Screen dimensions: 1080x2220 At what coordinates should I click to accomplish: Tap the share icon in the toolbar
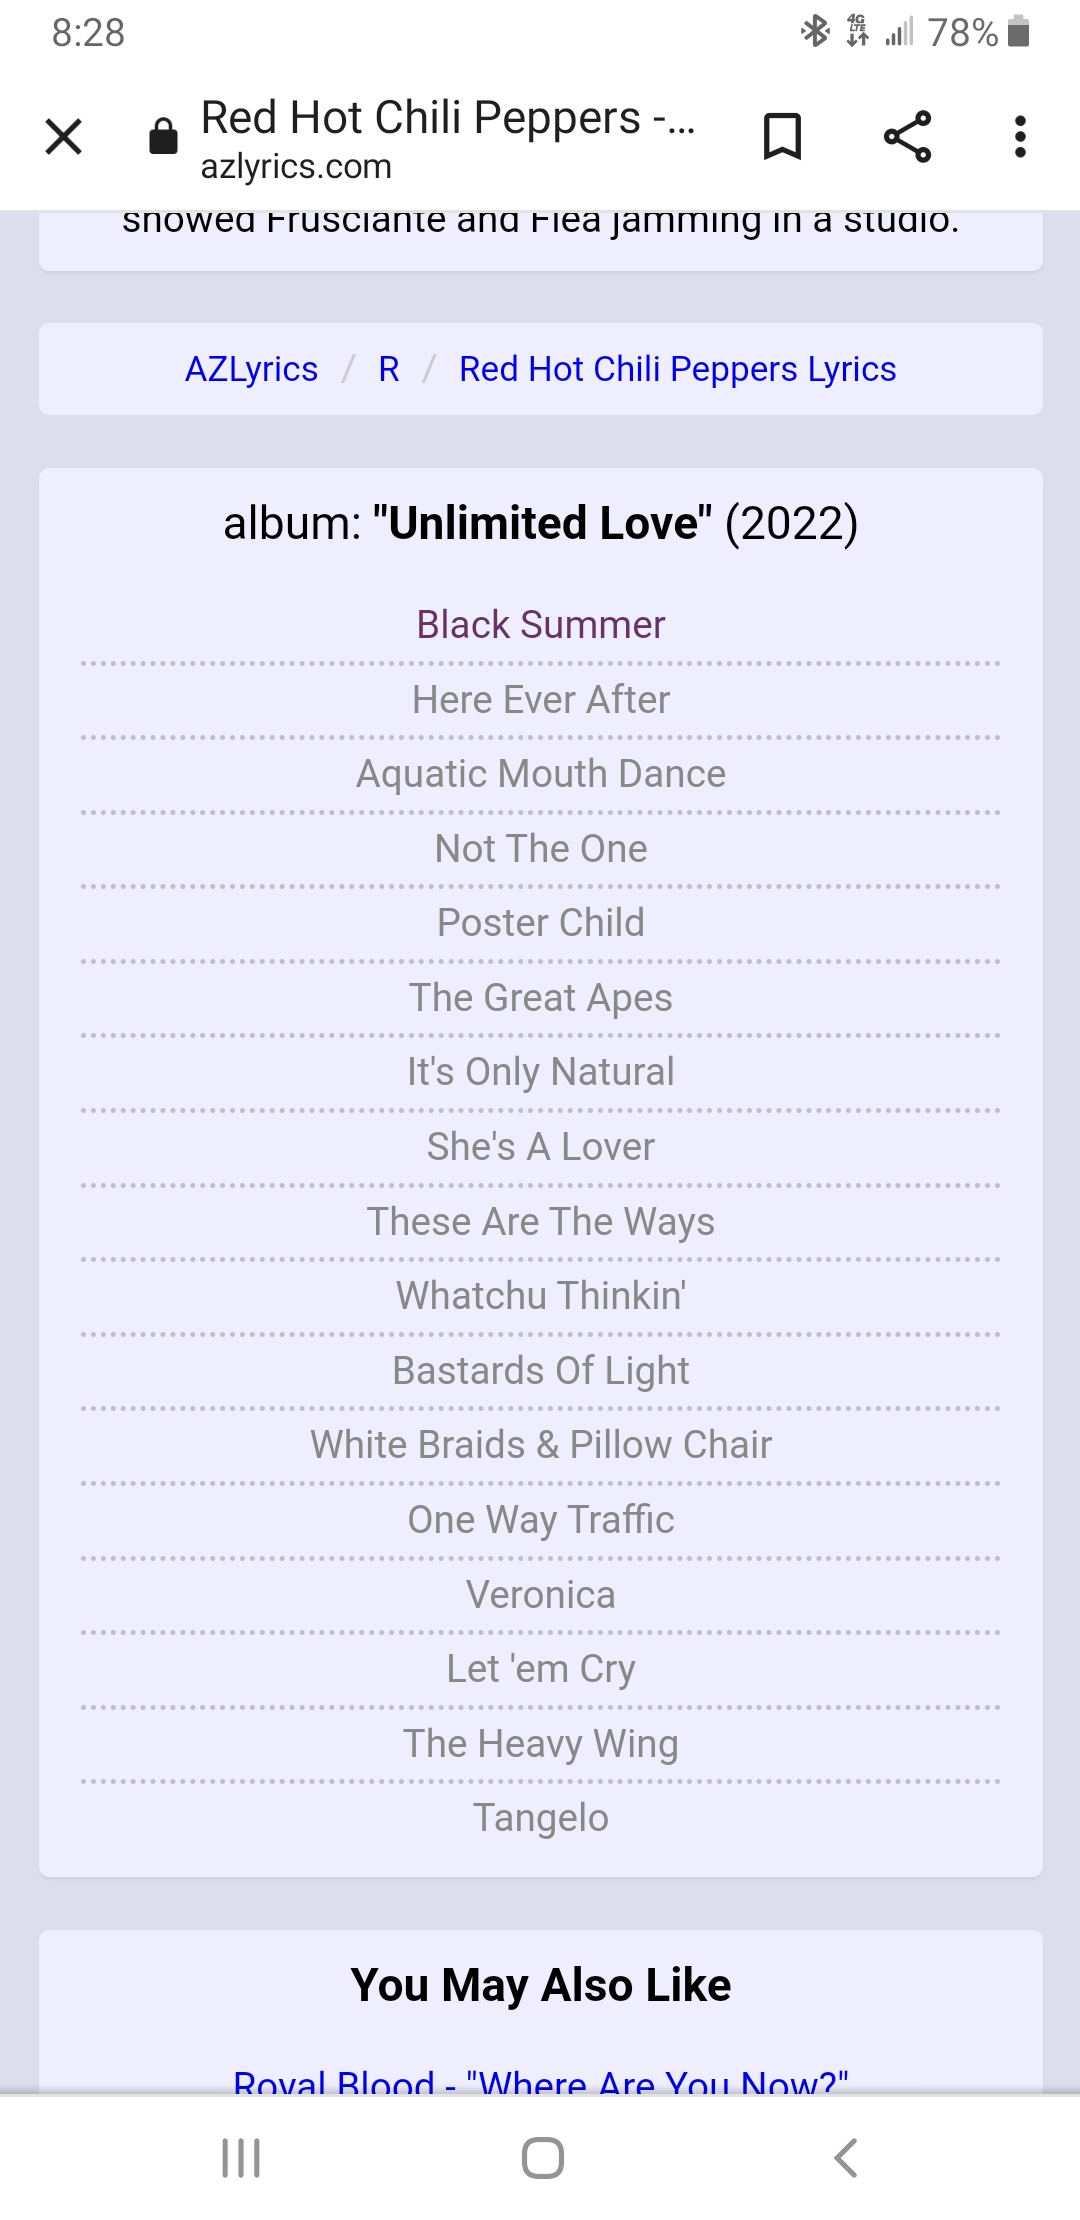(906, 136)
